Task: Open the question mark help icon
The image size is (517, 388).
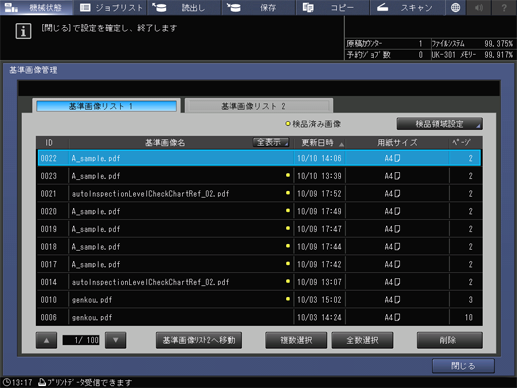Action: (504, 7)
